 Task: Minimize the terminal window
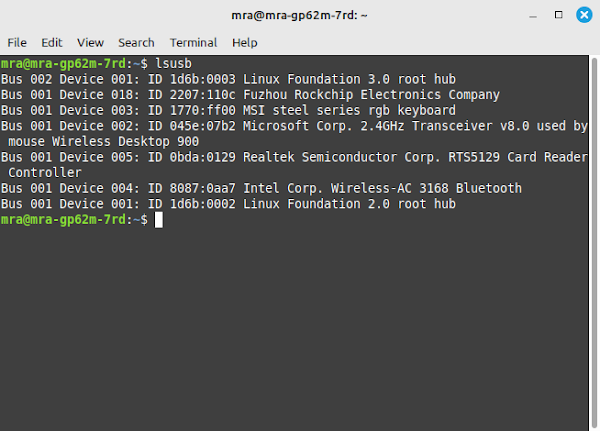[533, 16]
